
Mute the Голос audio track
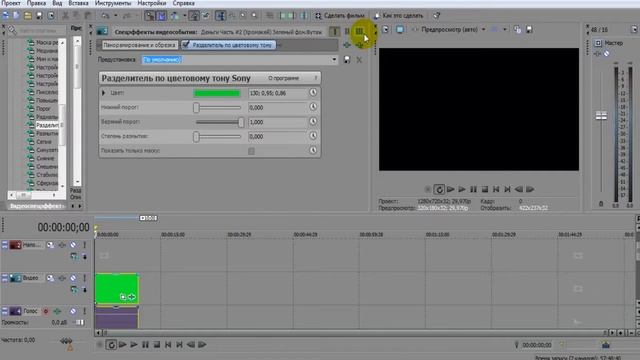coord(73,311)
